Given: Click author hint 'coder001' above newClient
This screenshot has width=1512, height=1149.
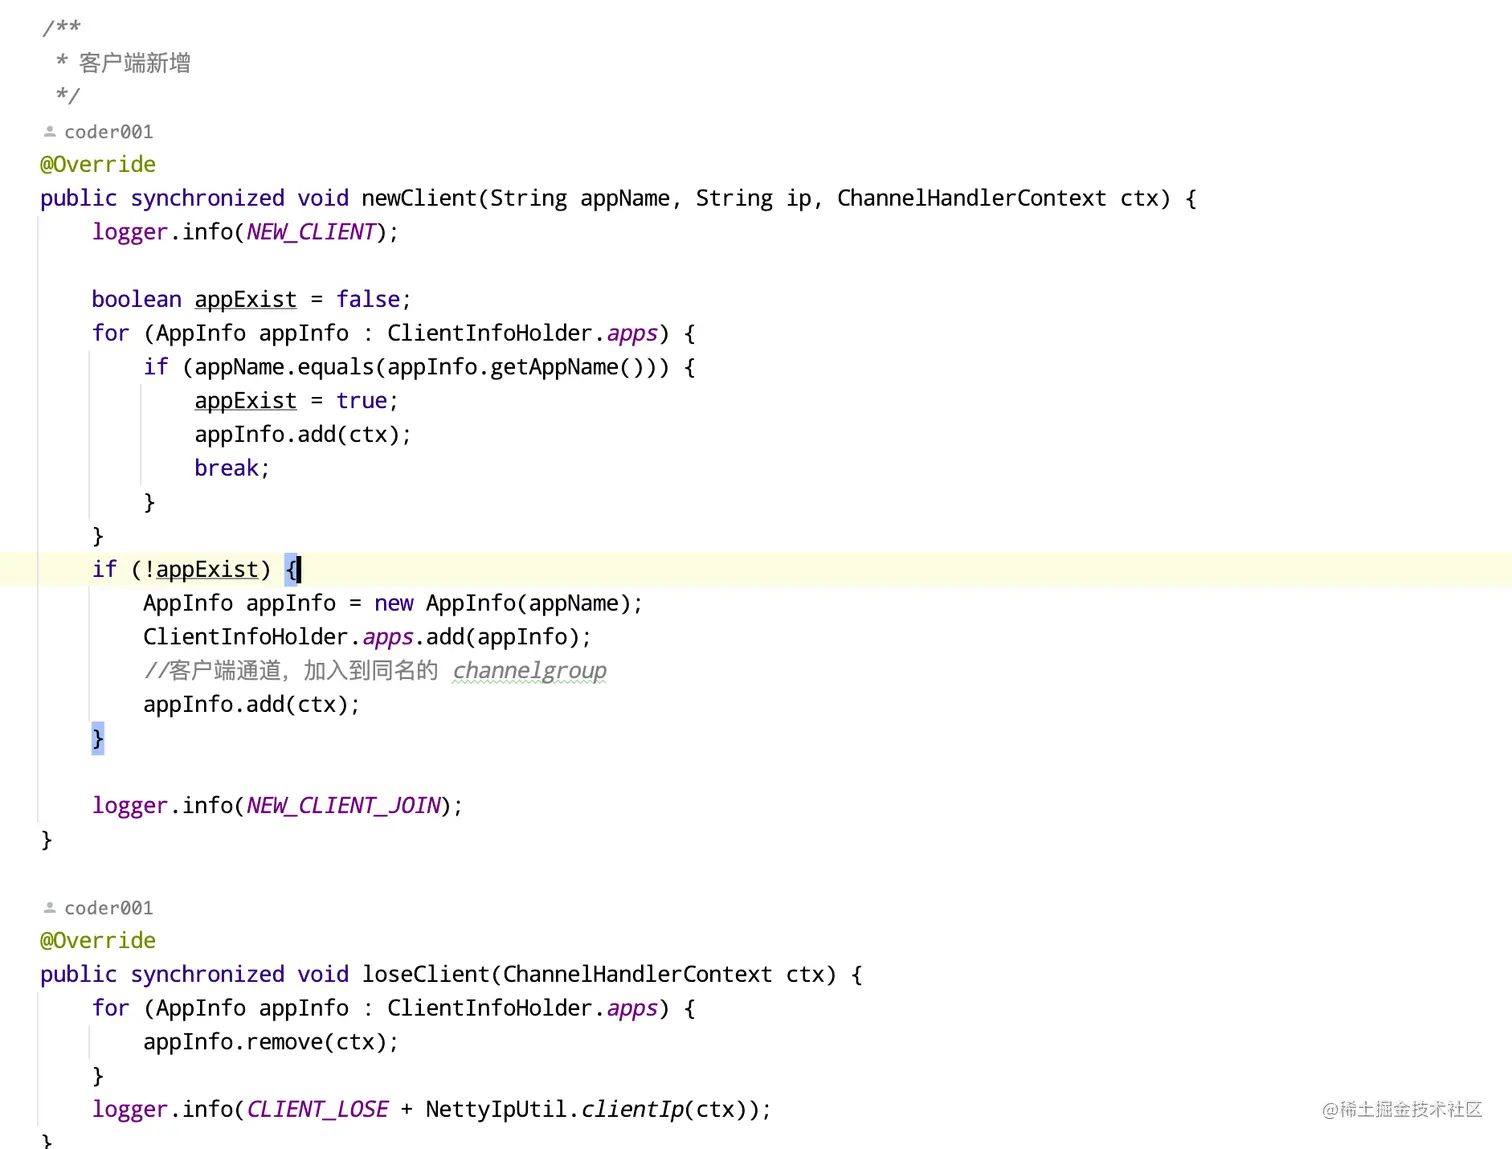Looking at the screenshot, I should coord(109,132).
